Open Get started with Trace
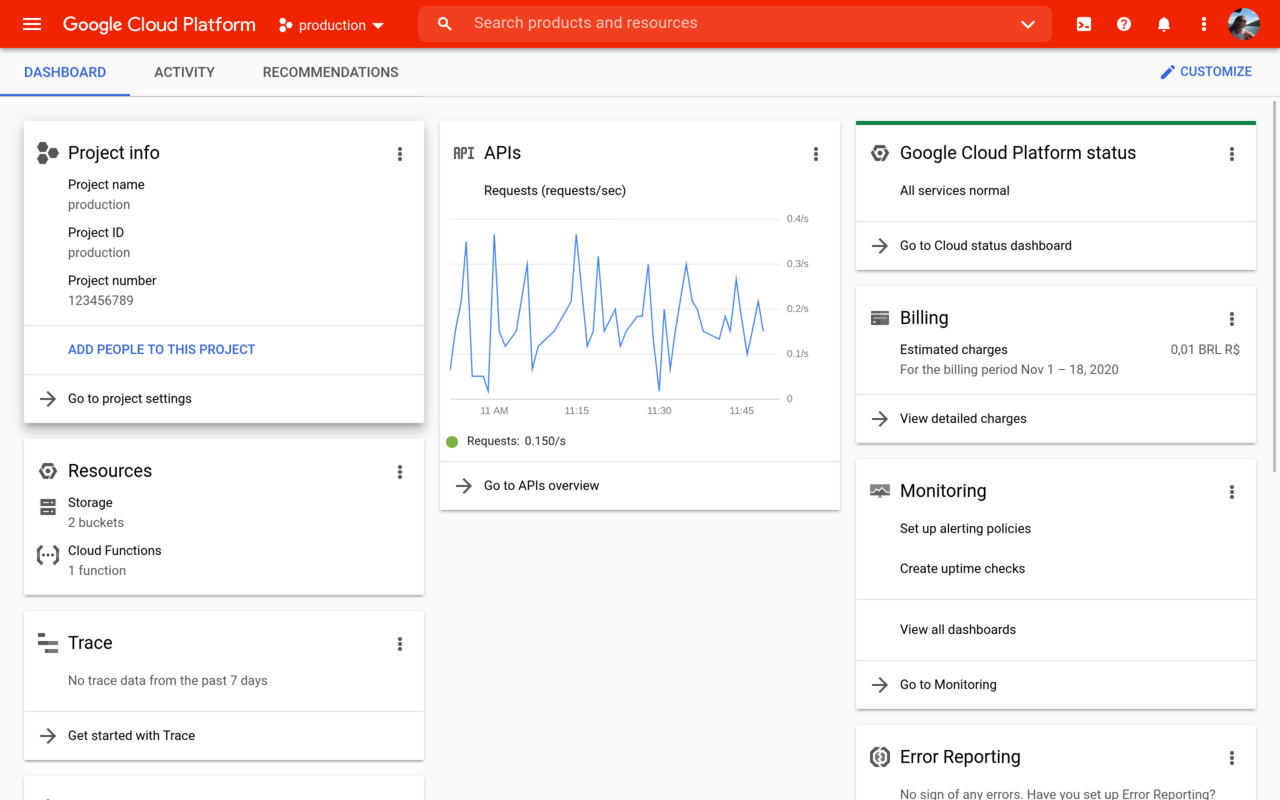 click(130, 735)
